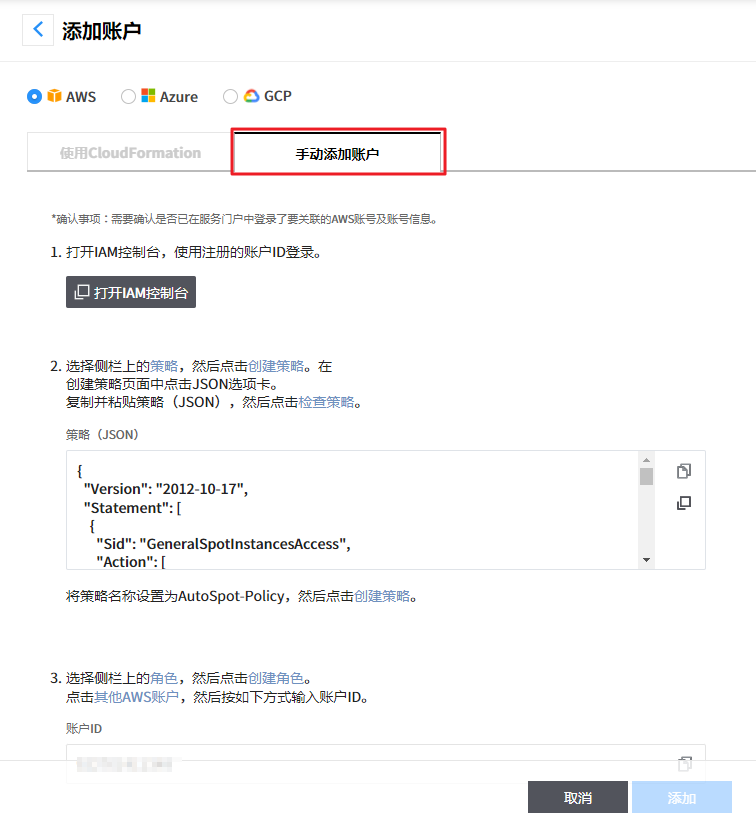This screenshot has height=830, width=756.
Task: Select GCP as the cloud provider
Action: (230, 97)
